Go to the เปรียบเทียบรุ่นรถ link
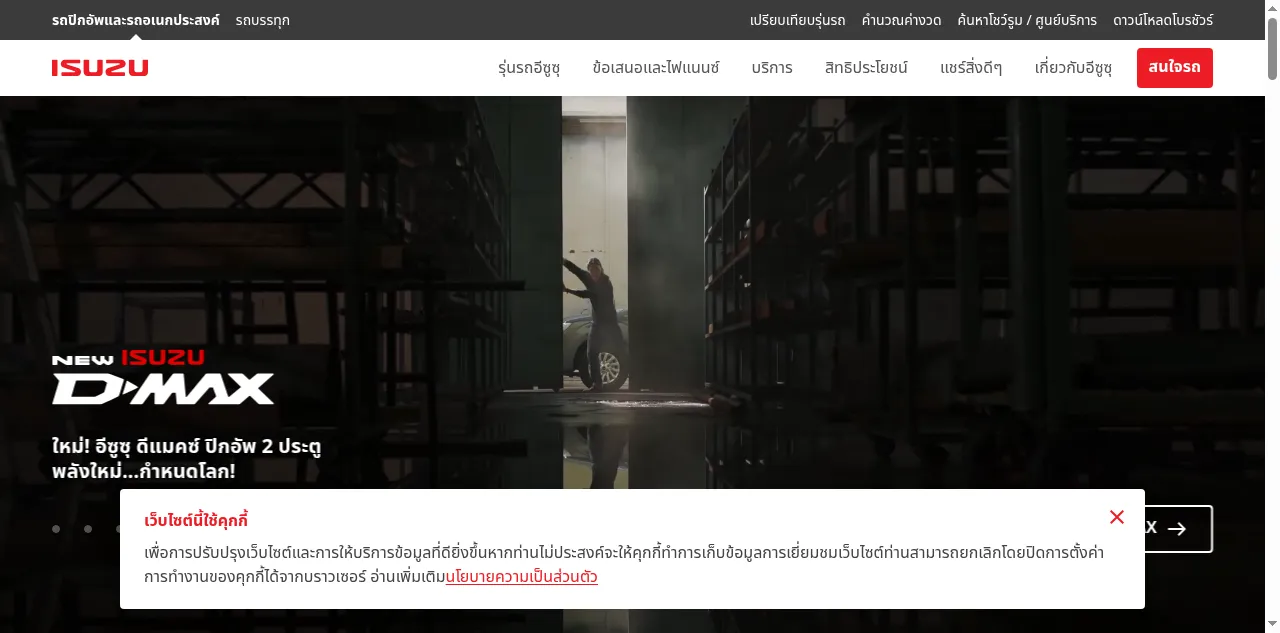Image resolution: width=1280 pixels, height=633 pixels. pyautogui.click(x=797, y=20)
